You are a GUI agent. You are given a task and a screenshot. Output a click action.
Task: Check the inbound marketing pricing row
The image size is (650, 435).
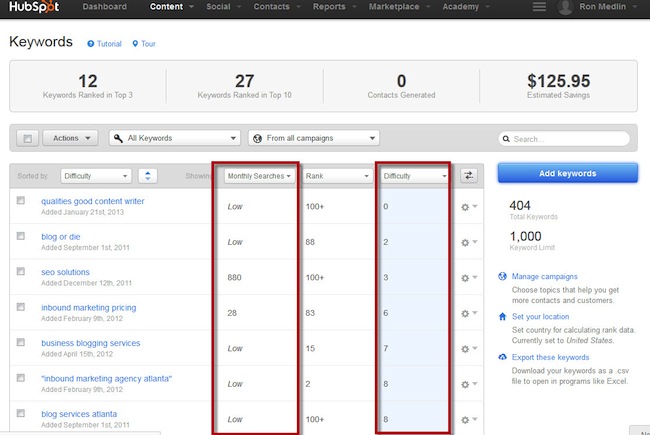click(21, 307)
